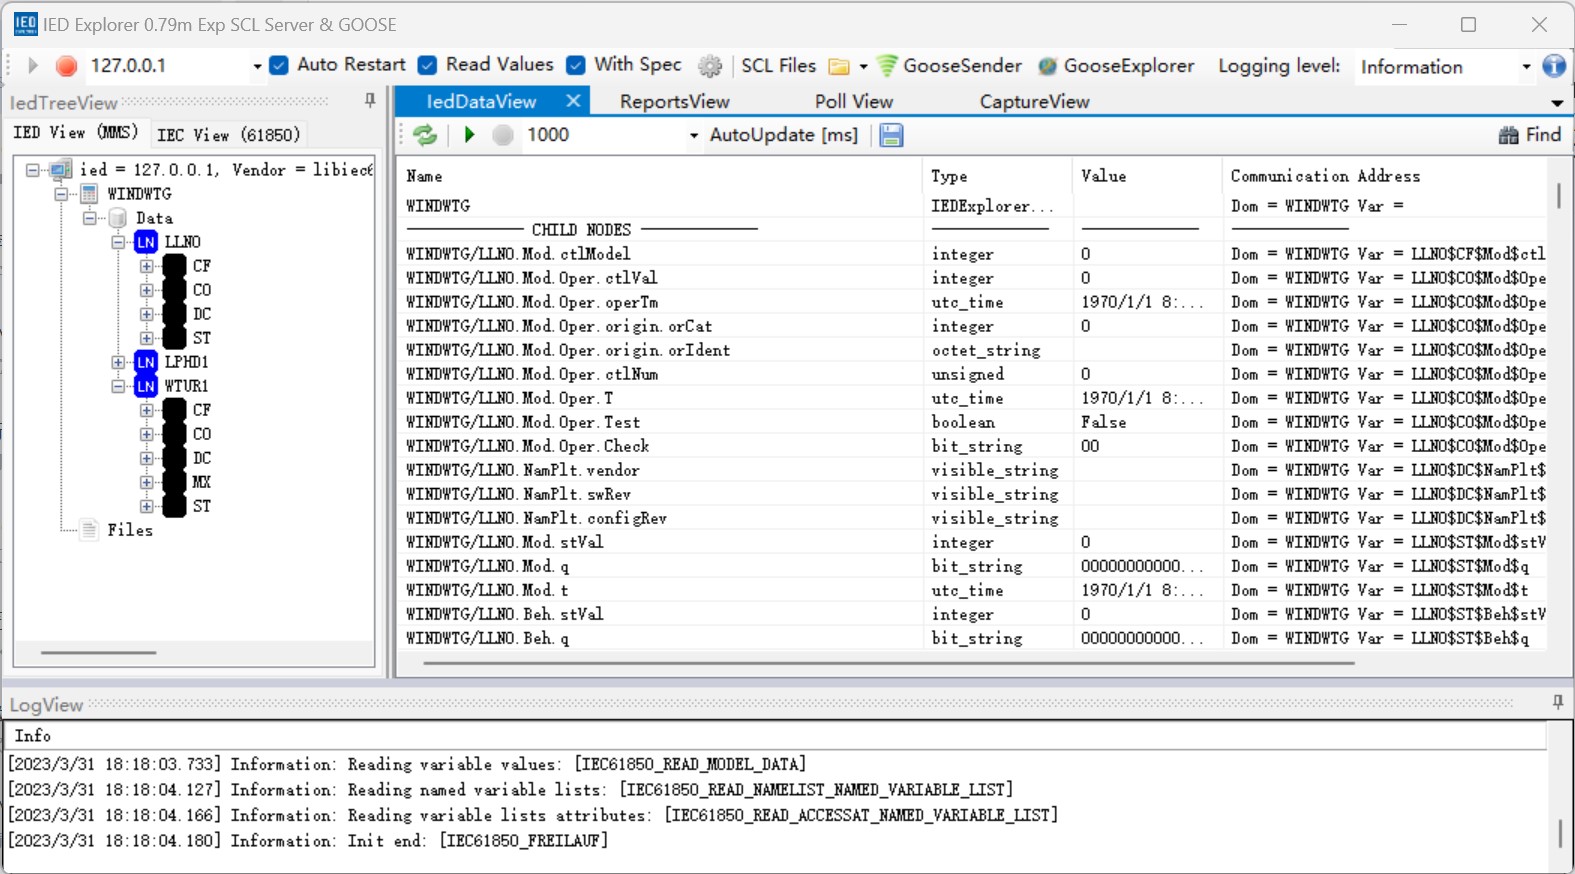Click the Find button

(1530, 135)
